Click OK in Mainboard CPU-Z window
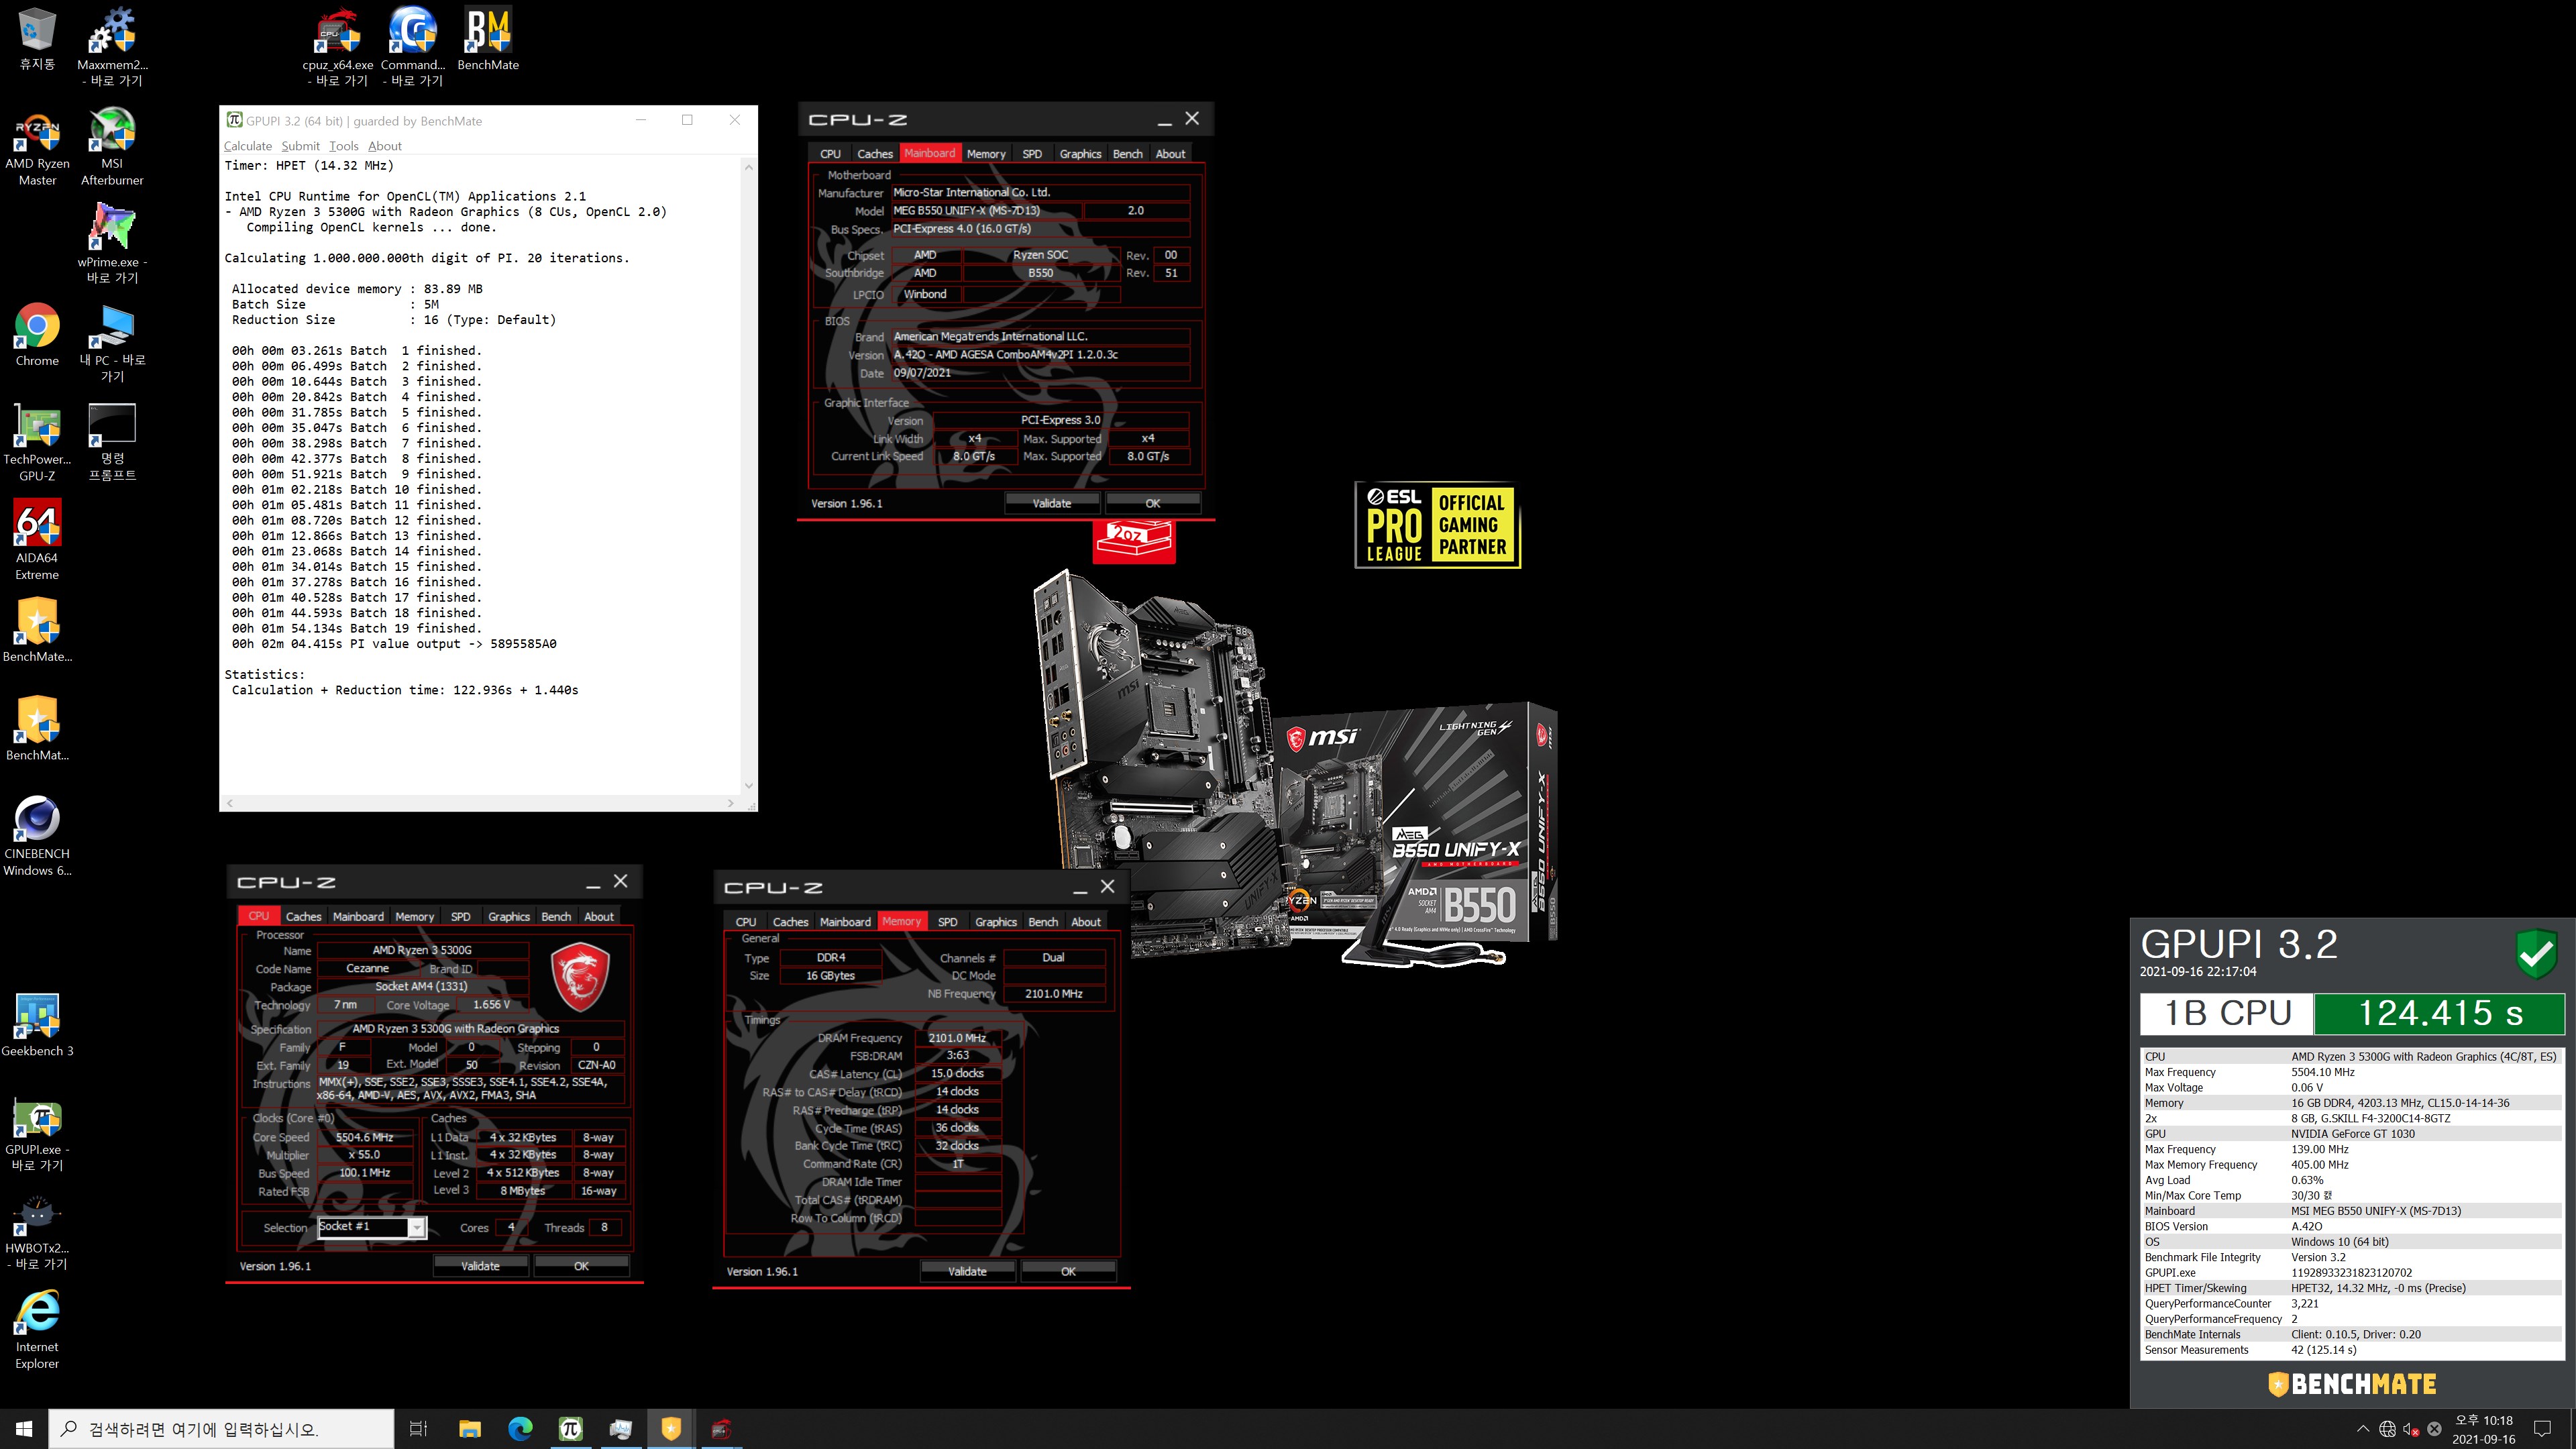 [x=1153, y=503]
